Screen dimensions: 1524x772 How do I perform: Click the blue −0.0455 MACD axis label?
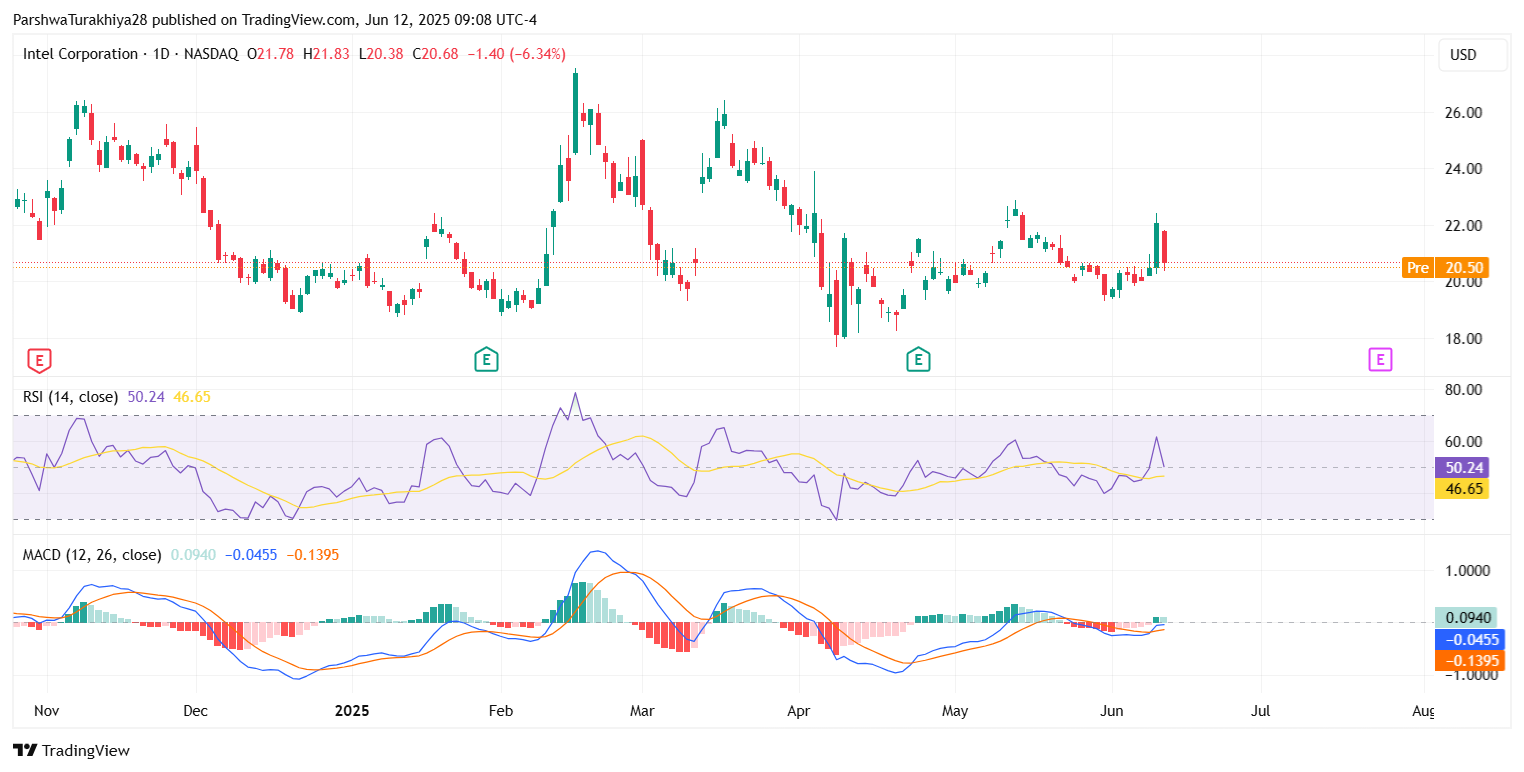(x=1468, y=639)
